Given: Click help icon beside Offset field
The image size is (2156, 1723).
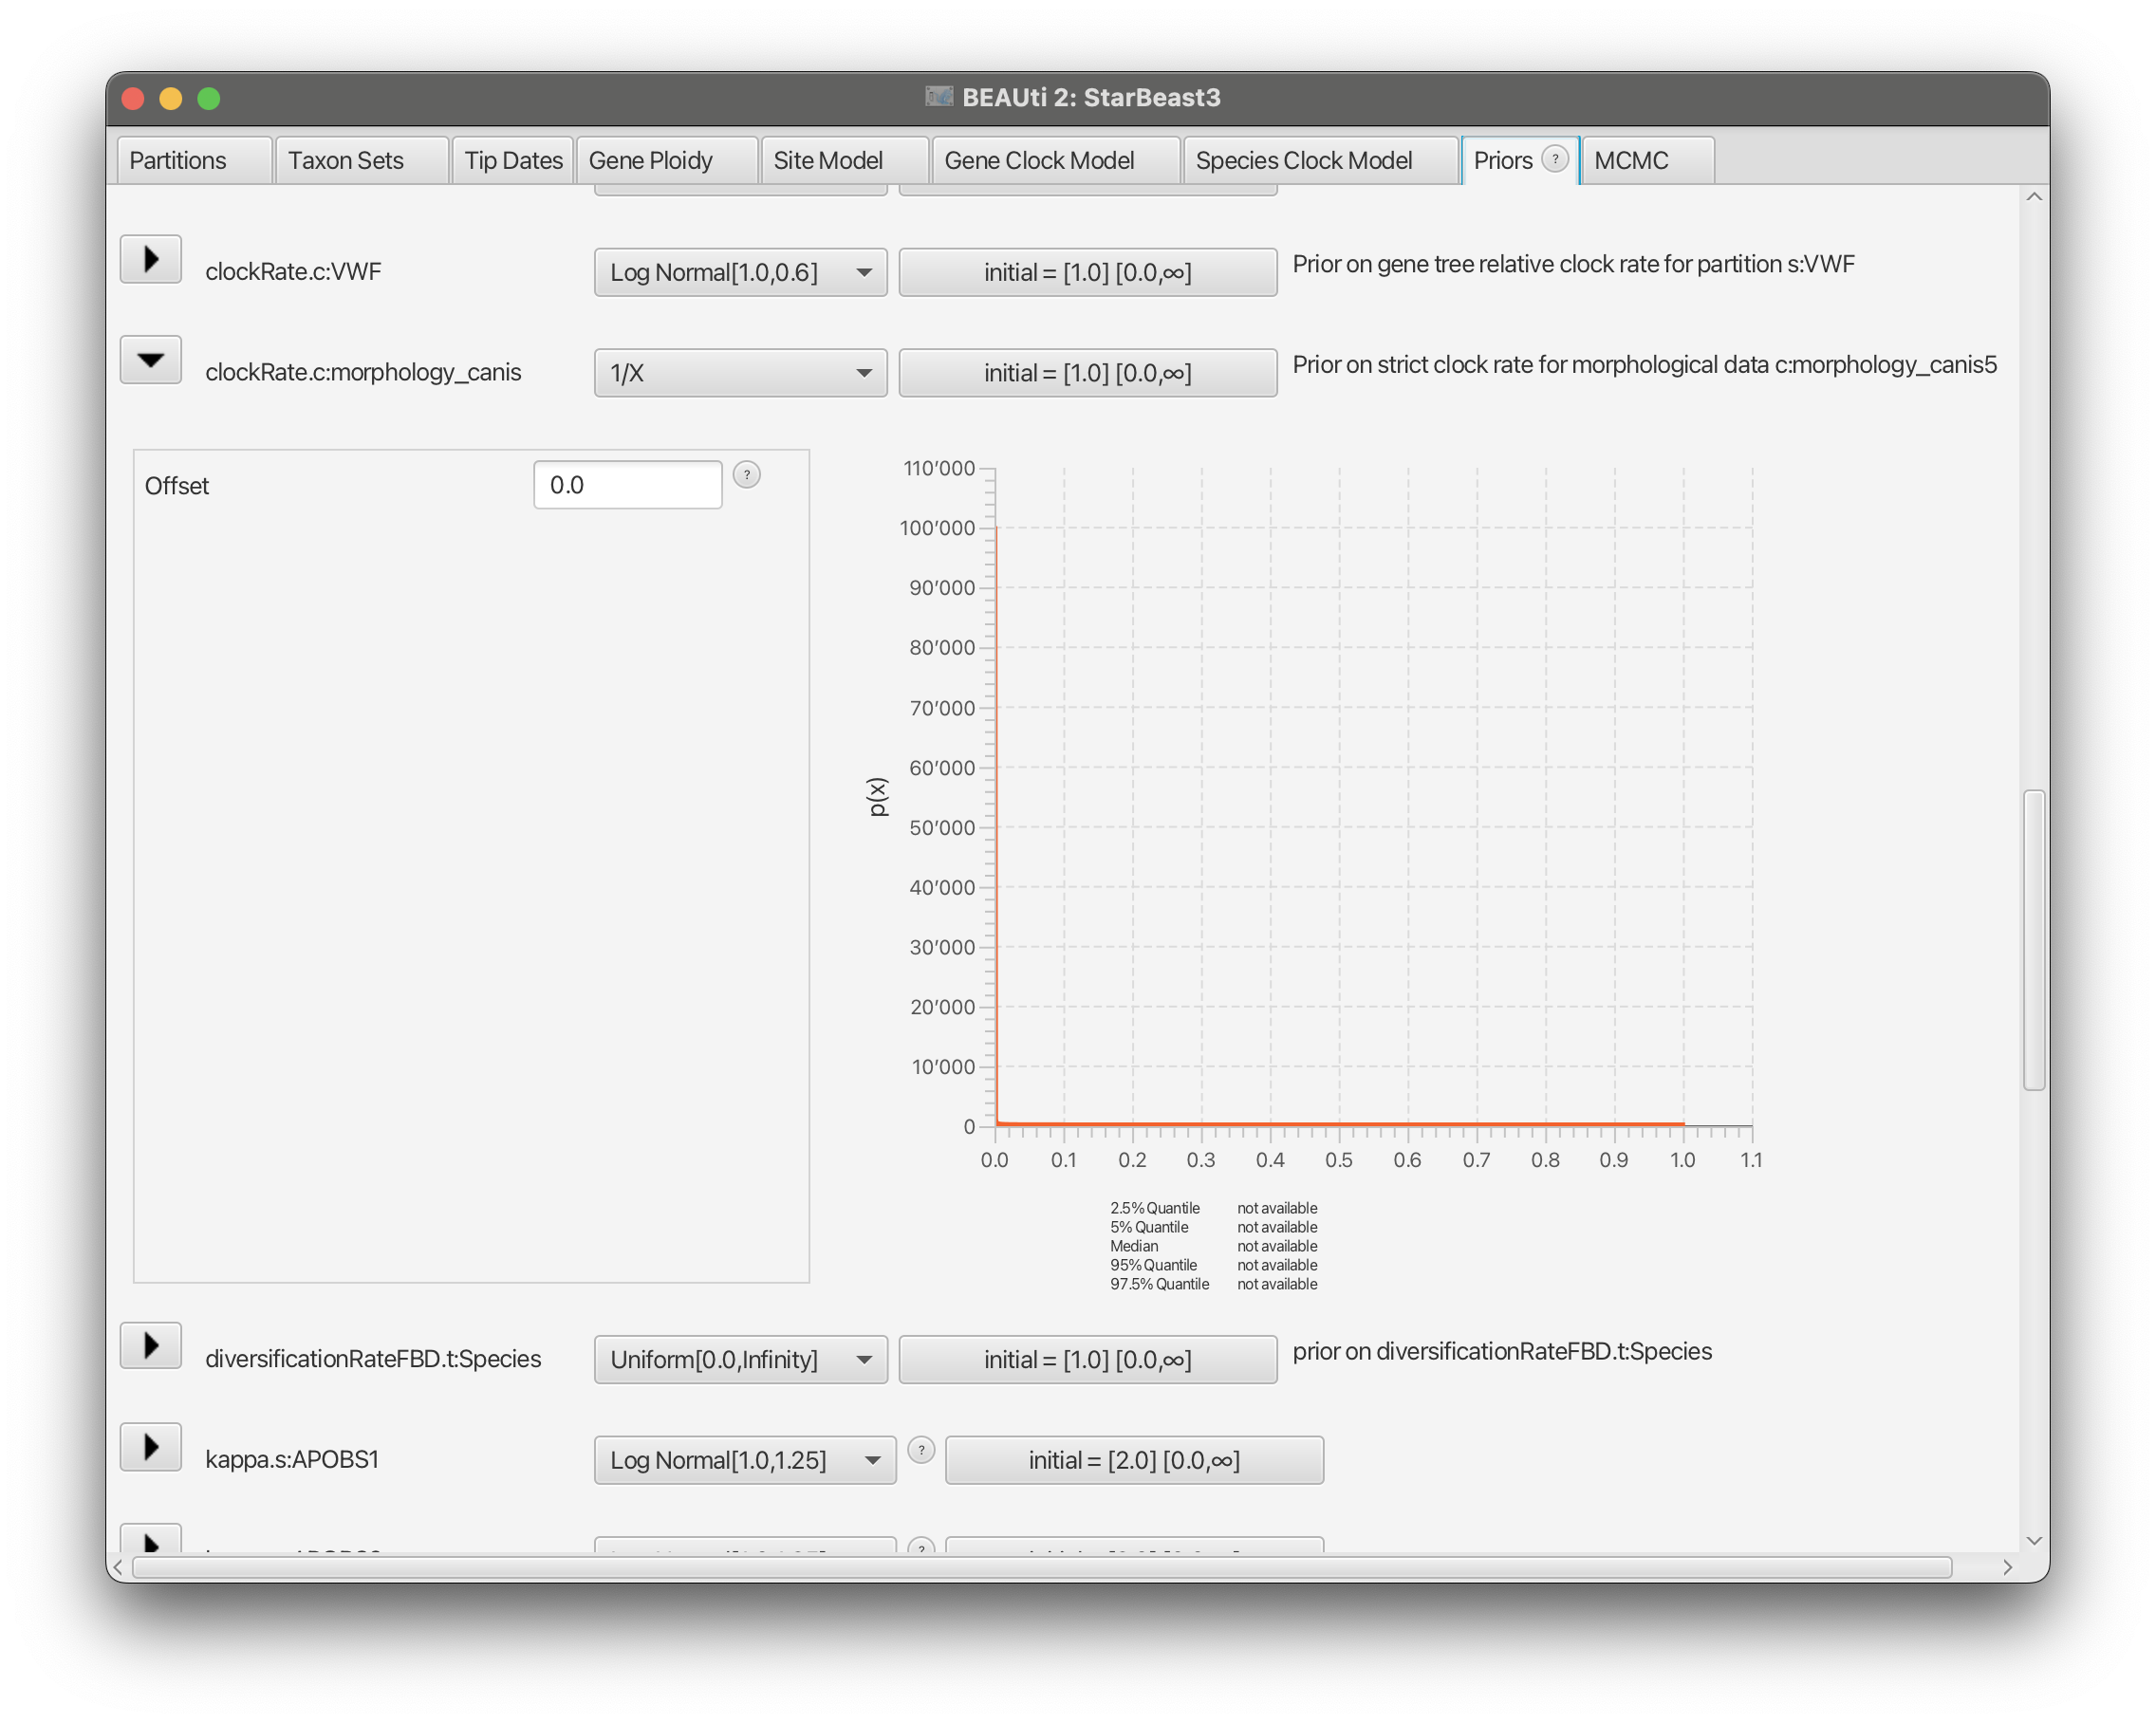Looking at the screenshot, I should pyautogui.click(x=746, y=475).
